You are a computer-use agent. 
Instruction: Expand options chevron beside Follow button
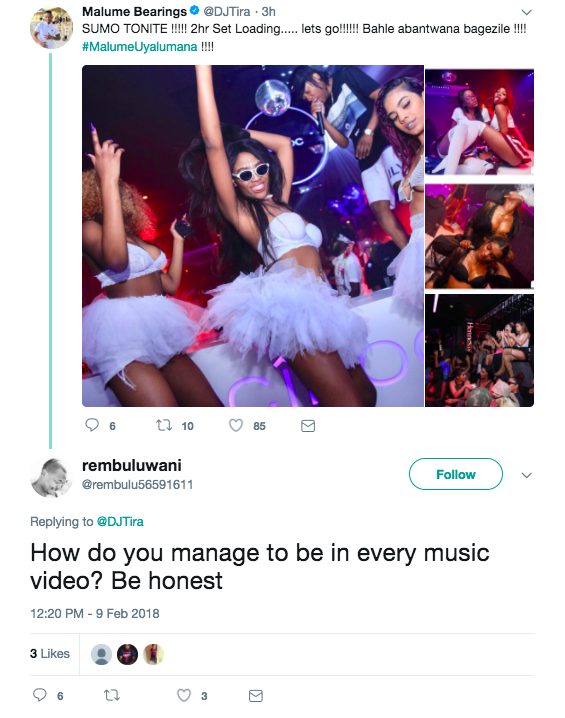[x=527, y=475]
